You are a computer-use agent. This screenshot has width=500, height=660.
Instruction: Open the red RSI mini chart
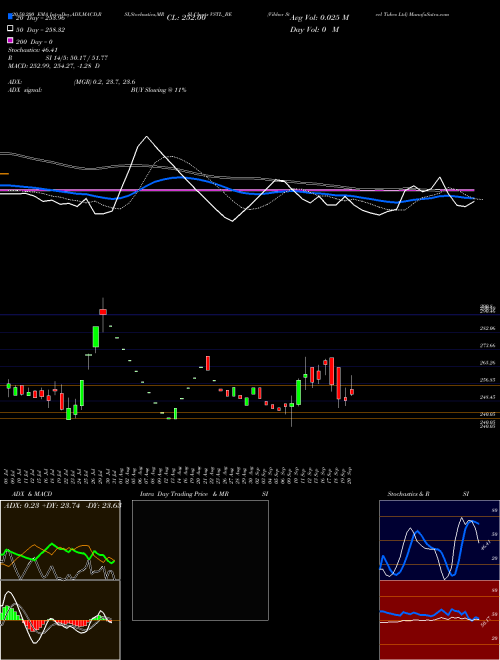[x=439, y=620]
